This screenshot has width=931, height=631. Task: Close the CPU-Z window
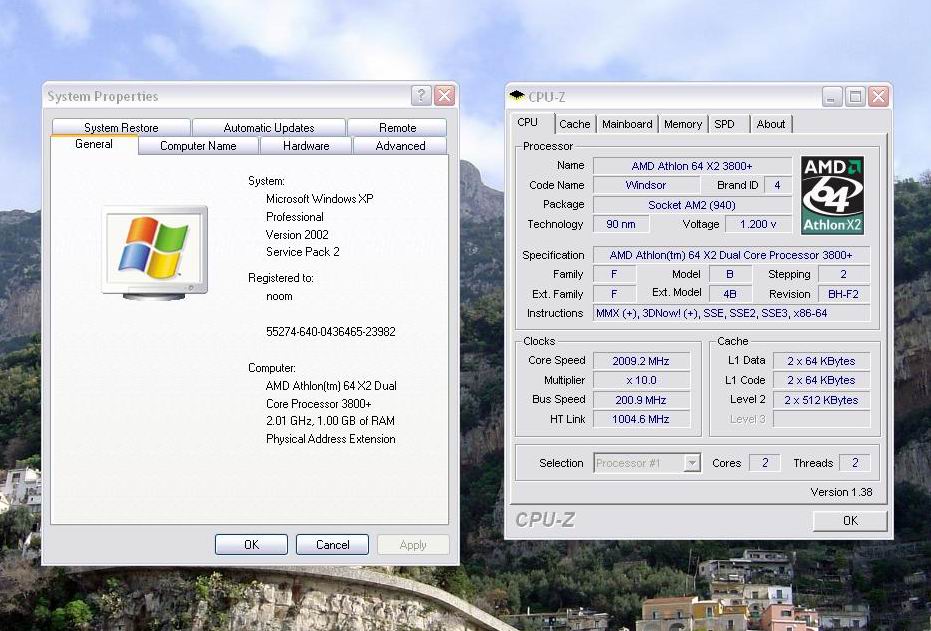click(878, 96)
